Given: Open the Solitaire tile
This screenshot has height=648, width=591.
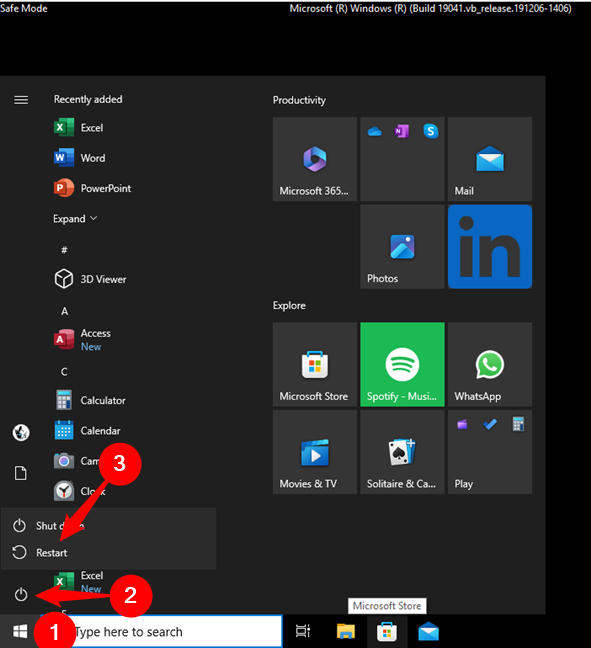Looking at the screenshot, I should point(402,452).
